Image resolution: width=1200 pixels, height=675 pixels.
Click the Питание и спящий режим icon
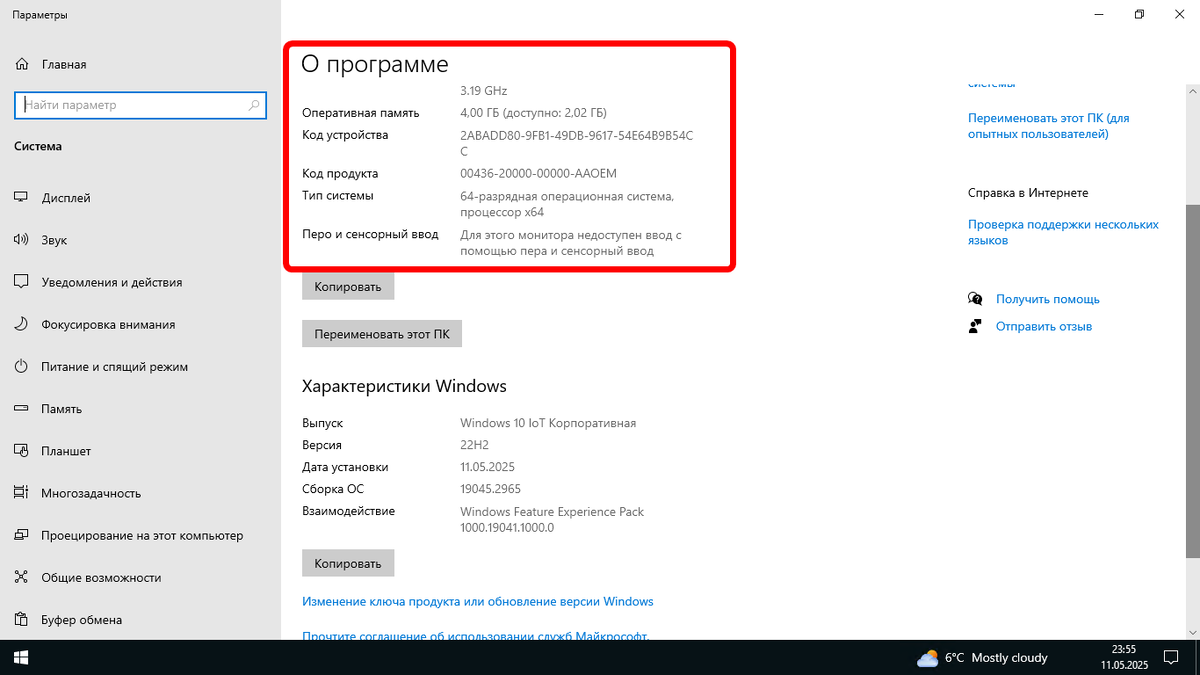coord(21,367)
